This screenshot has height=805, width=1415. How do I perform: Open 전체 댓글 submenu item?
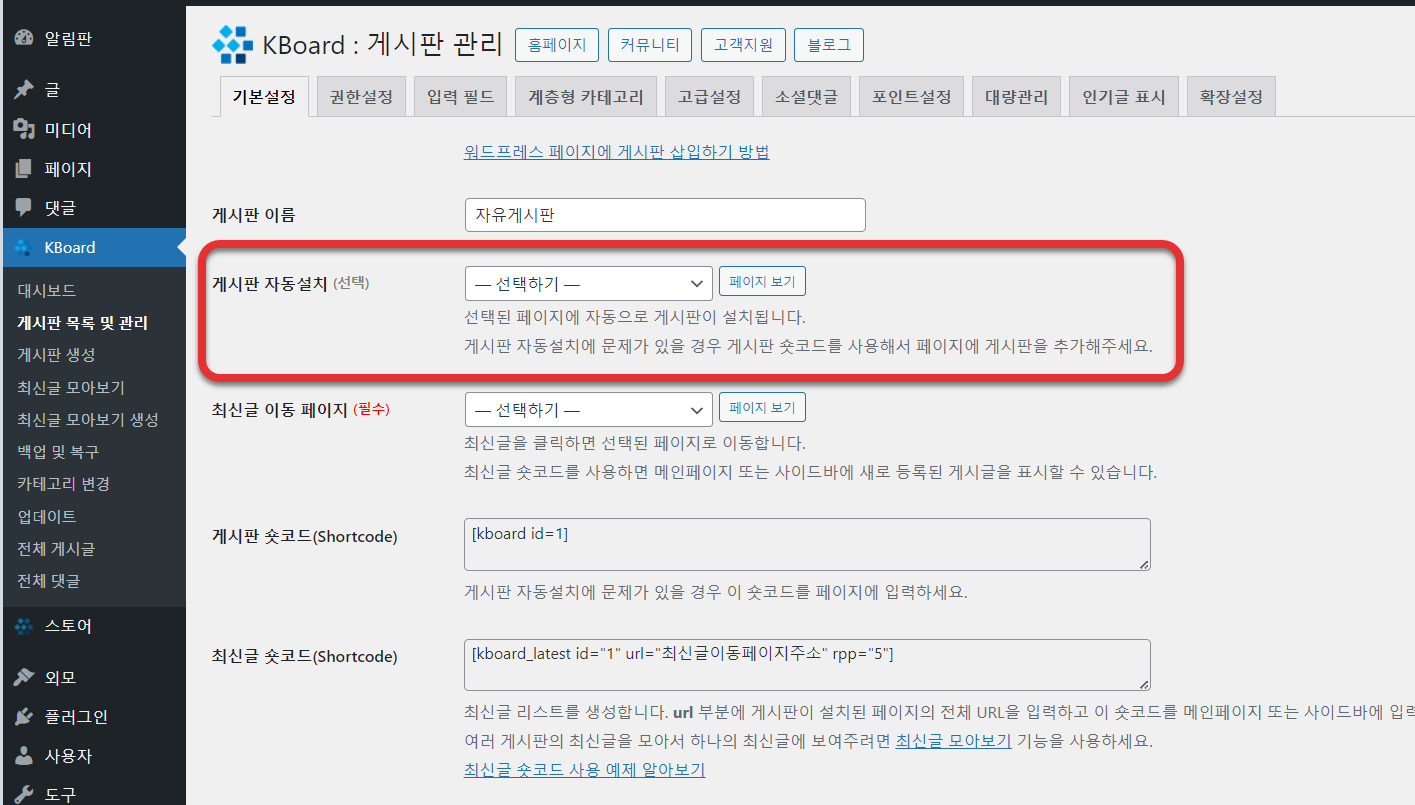48,581
